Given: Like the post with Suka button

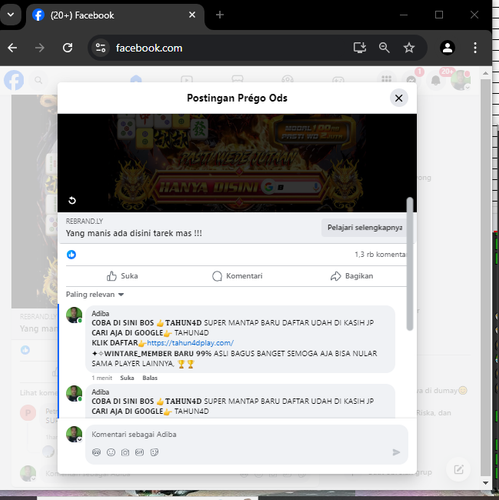Looking at the screenshot, I should [x=122, y=276].
